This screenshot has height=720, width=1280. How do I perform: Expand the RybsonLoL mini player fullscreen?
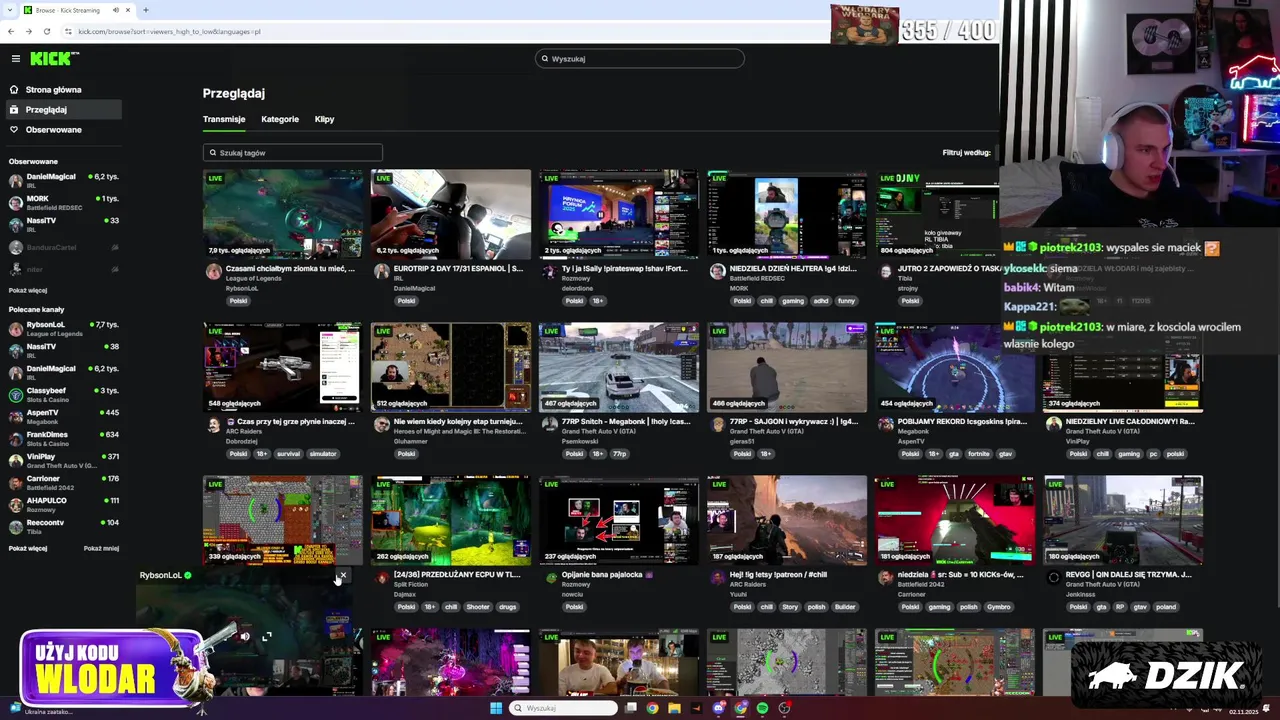pyautogui.click(x=267, y=636)
